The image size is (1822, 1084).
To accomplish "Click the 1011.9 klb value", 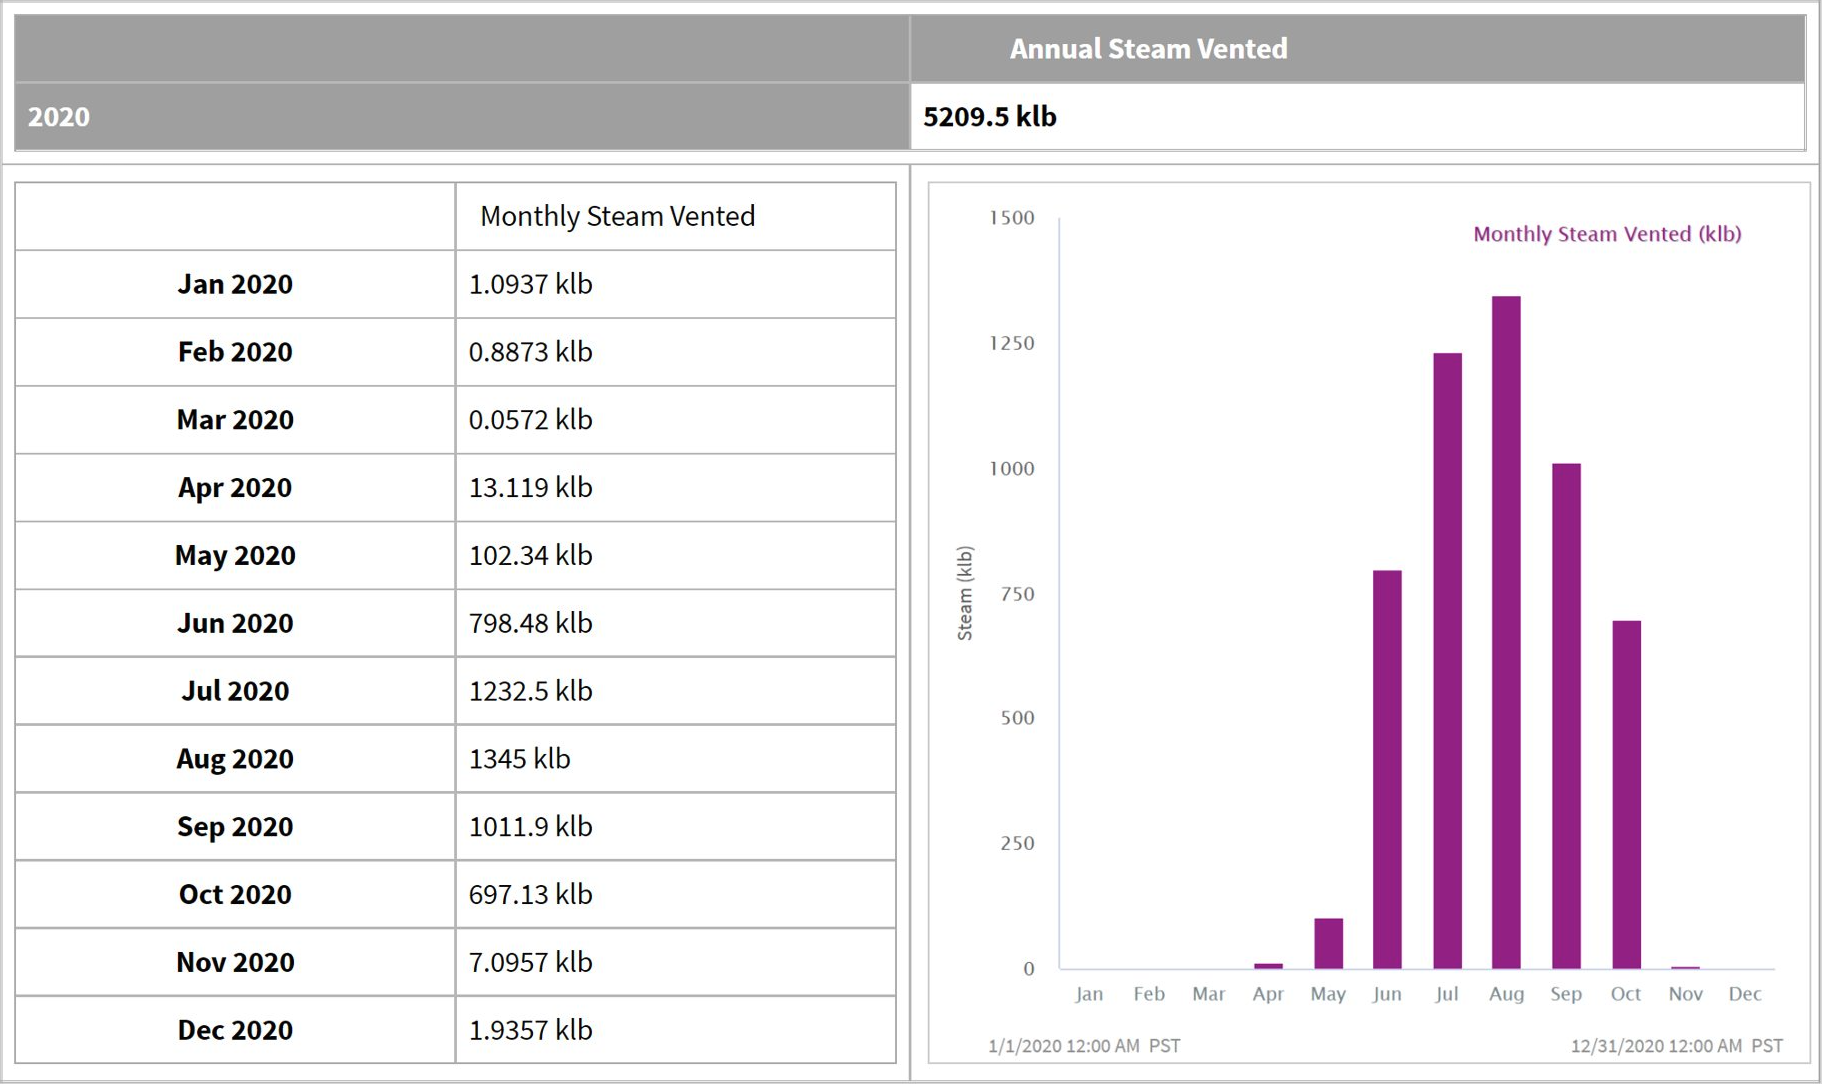I will (x=530, y=827).
